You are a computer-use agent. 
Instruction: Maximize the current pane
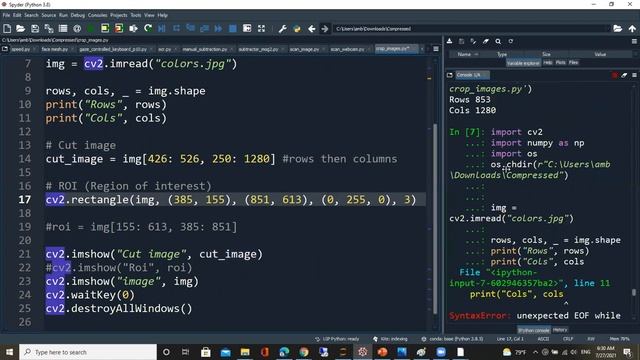click(x=261, y=29)
